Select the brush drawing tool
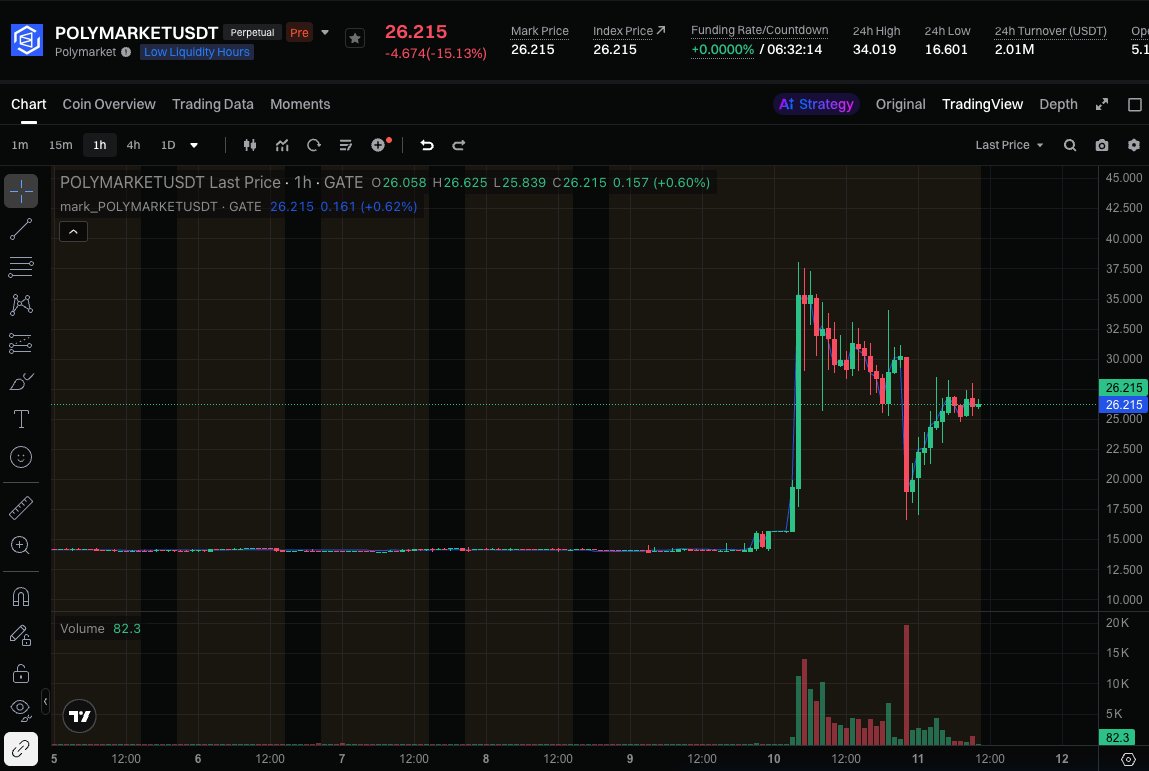The height and width of the screenshot is (771, 1149). (21, 381)
